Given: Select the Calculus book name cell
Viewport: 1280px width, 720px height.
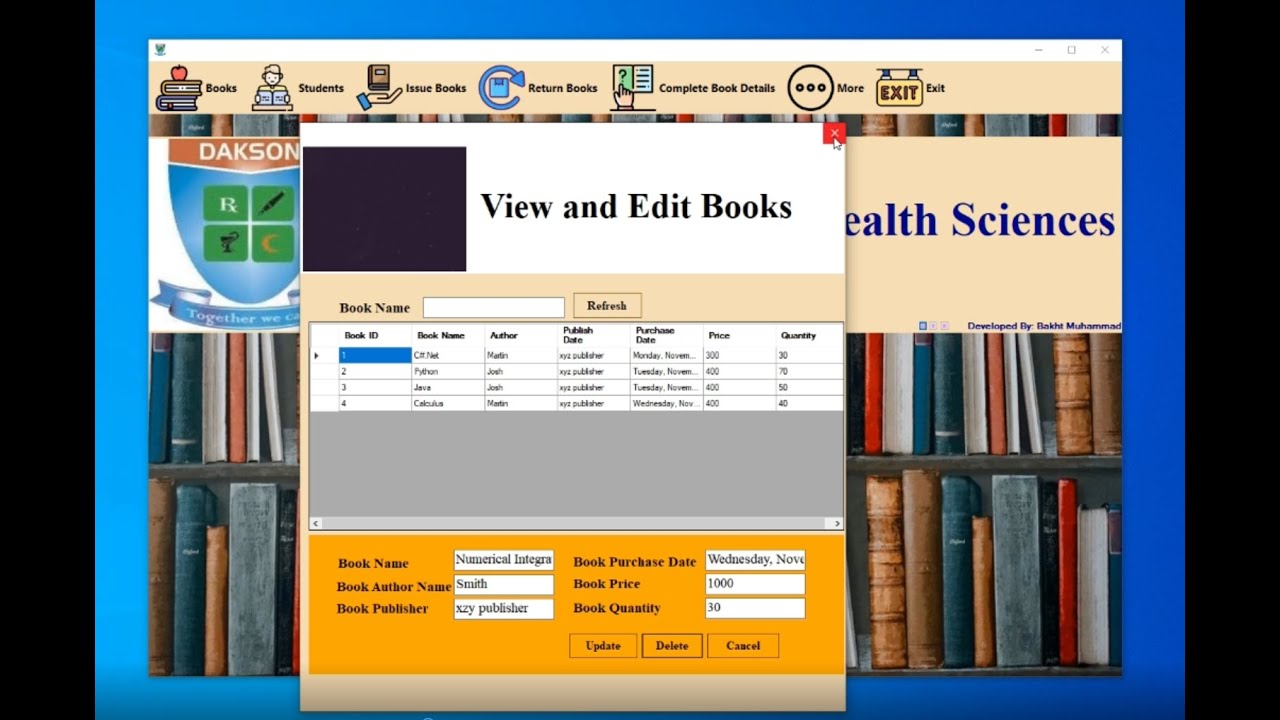Looking at the screenshot, I should 448,403.
